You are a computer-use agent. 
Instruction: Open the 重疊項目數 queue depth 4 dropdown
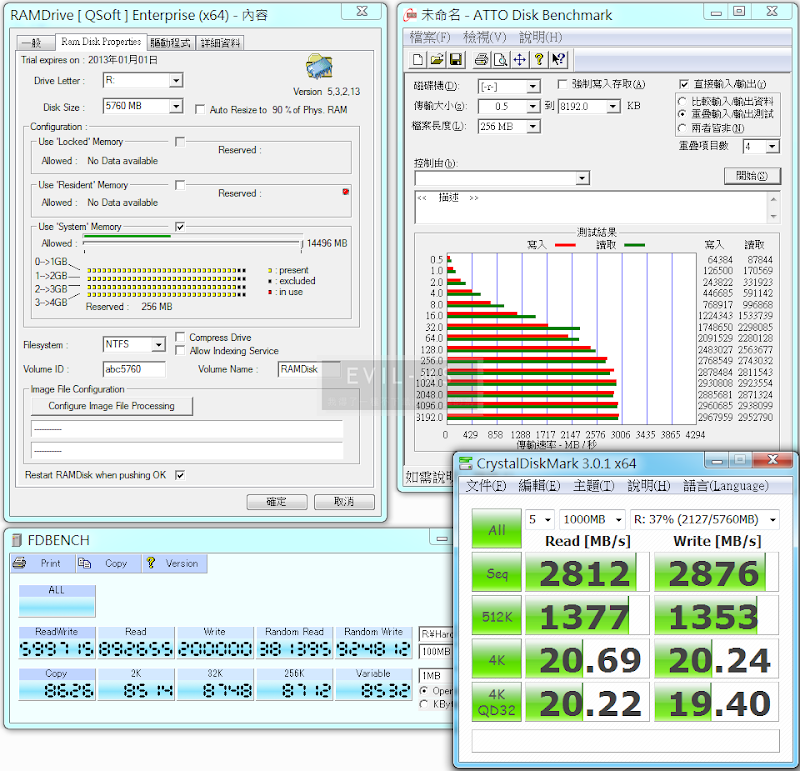(x=772, y=146)
